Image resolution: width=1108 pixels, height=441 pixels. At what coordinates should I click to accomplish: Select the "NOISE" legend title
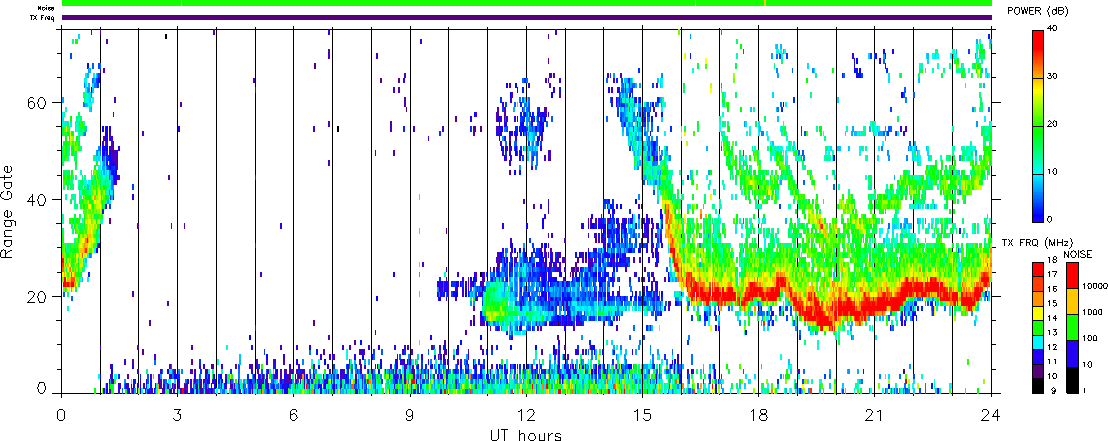pyautogui.click(x=1077, y=253)
